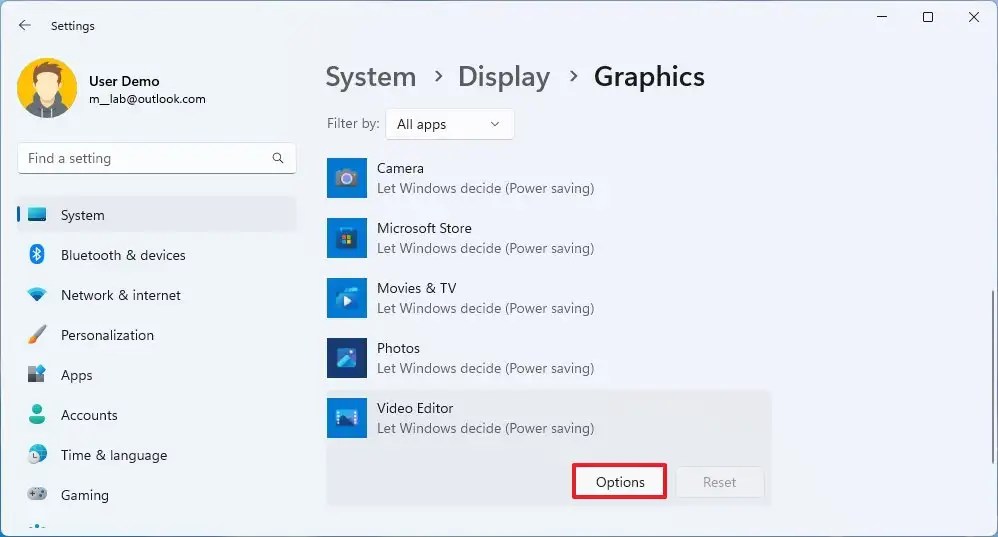Select the Microsoft Store entry
Screen dimensions: 998x537
point(549,238)
